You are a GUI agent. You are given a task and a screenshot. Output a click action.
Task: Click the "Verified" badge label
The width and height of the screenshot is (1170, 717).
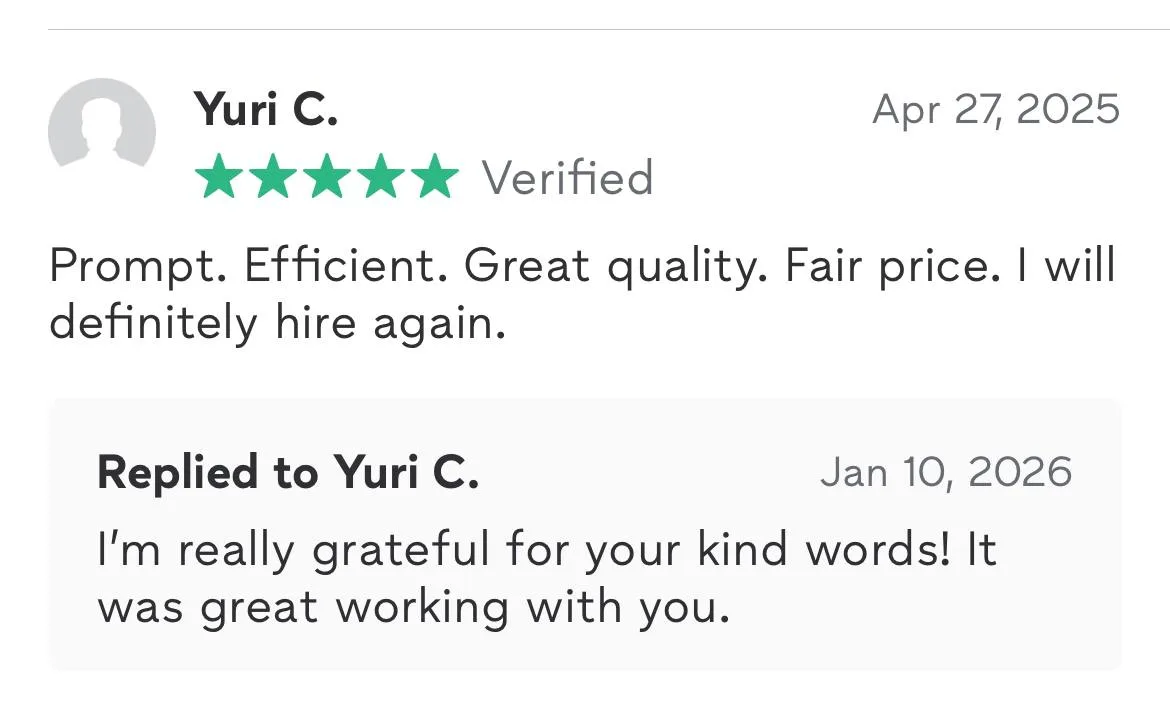click(568, 178)
